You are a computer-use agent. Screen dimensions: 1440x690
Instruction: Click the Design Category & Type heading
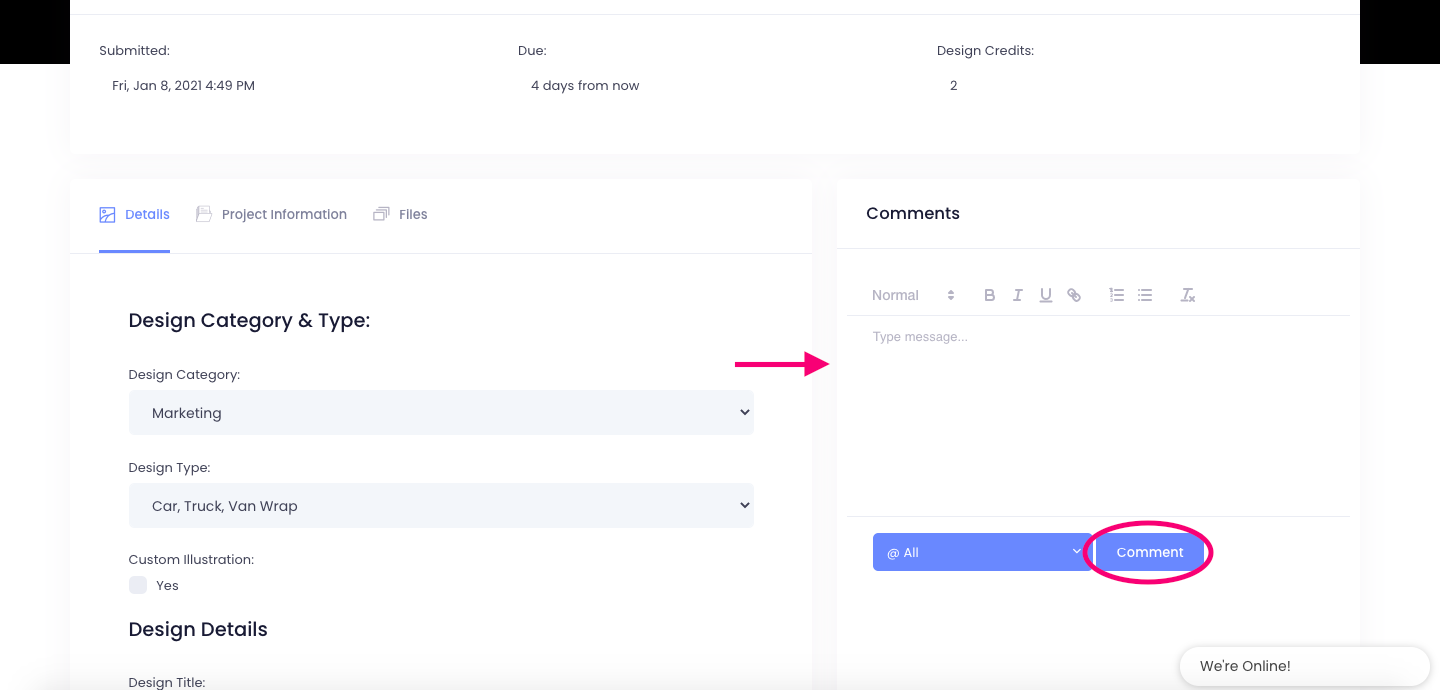tap(249, 321)
